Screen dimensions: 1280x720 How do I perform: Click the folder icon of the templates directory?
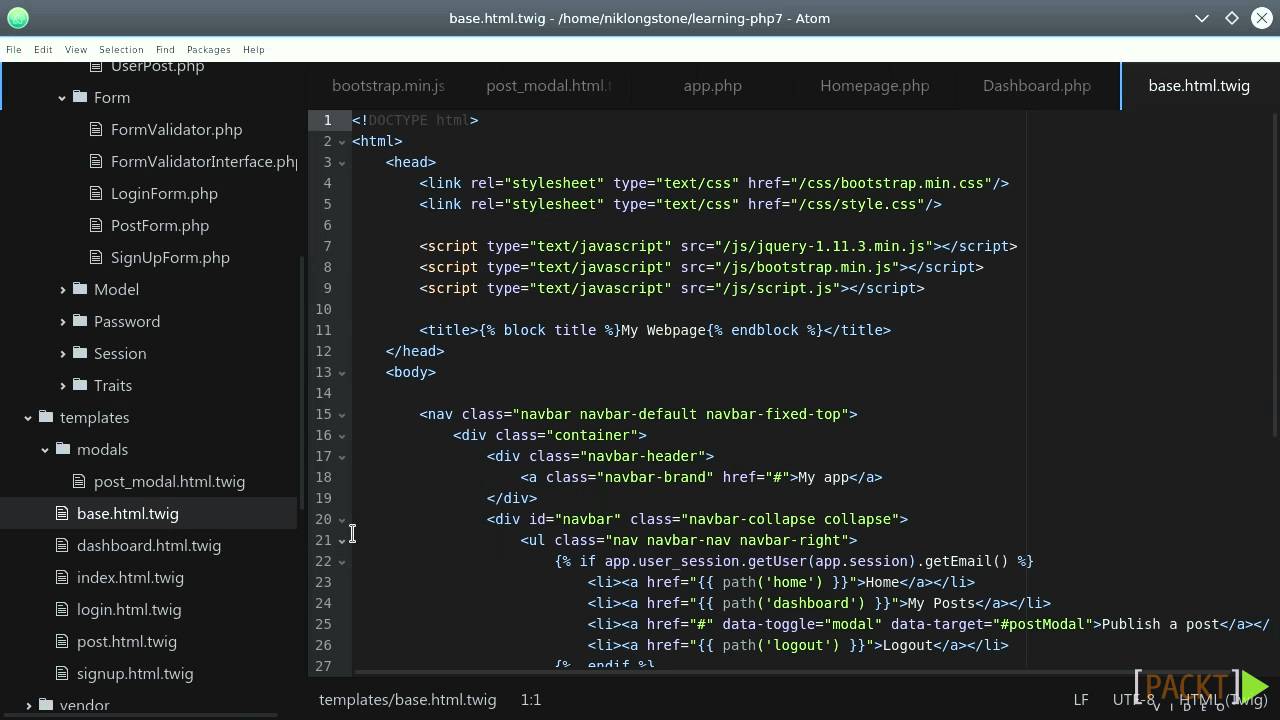click(46, 417)
